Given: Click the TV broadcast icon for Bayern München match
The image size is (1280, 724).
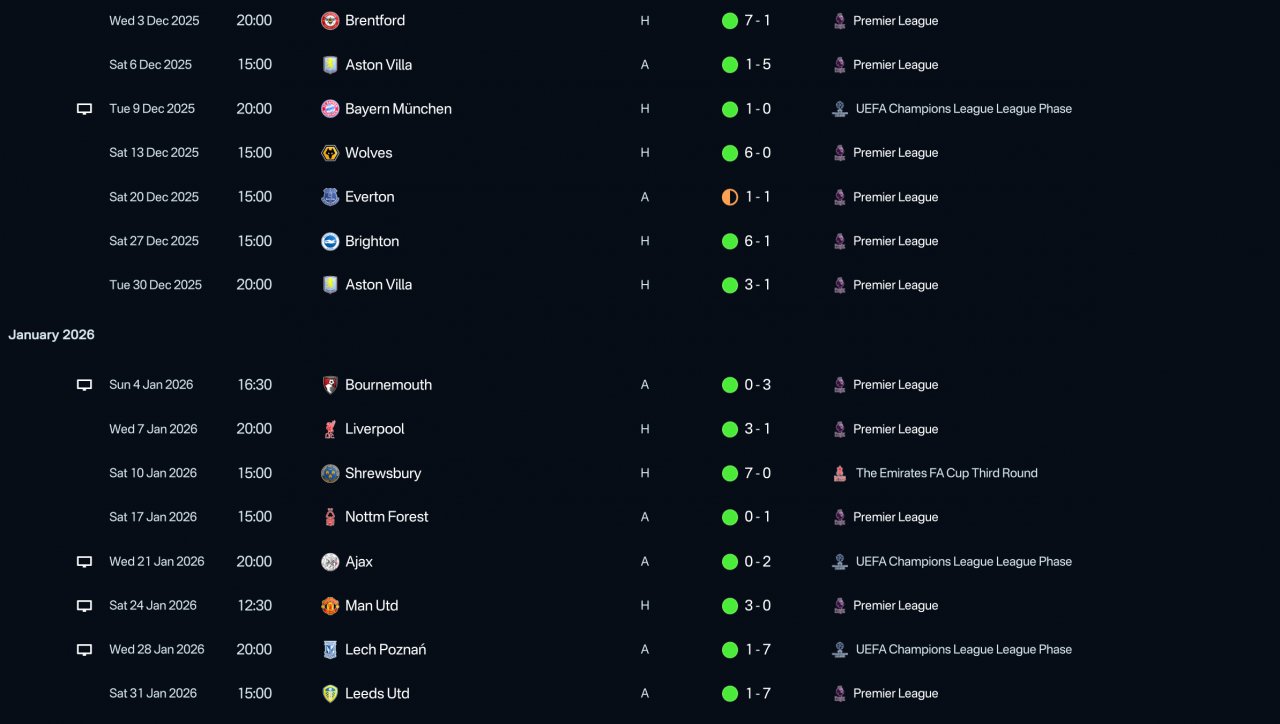Looking at the screenshot, I should pyautogui.click(x=85, y=109).
